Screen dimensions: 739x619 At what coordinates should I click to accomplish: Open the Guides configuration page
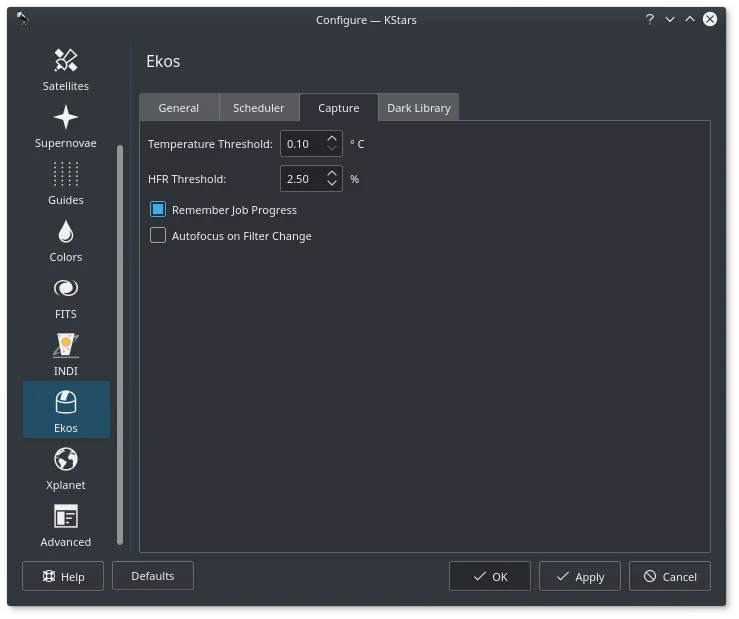[x=66, y=184]
